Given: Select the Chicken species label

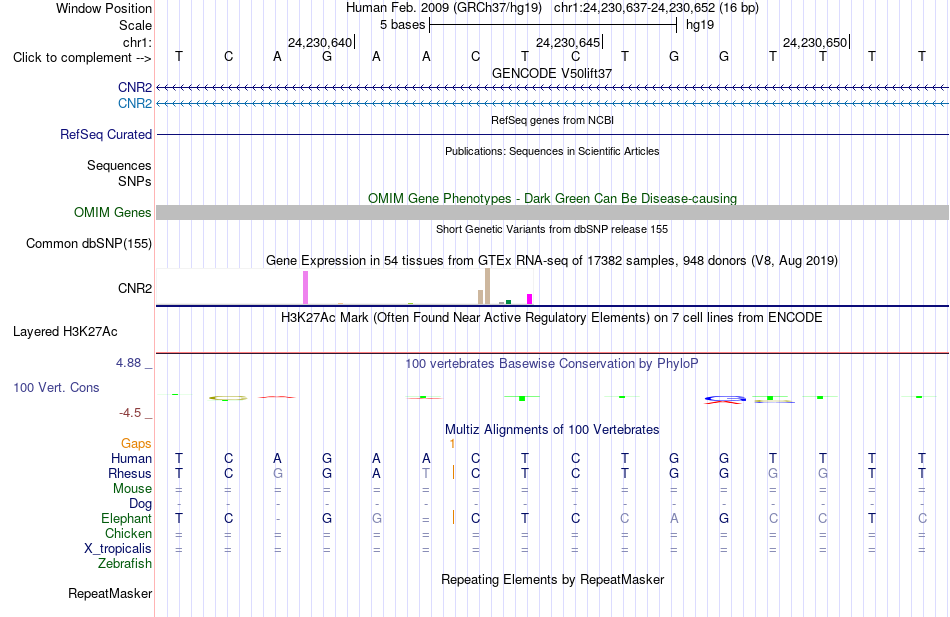Looking at the screenshot, I should pos(128,533).
